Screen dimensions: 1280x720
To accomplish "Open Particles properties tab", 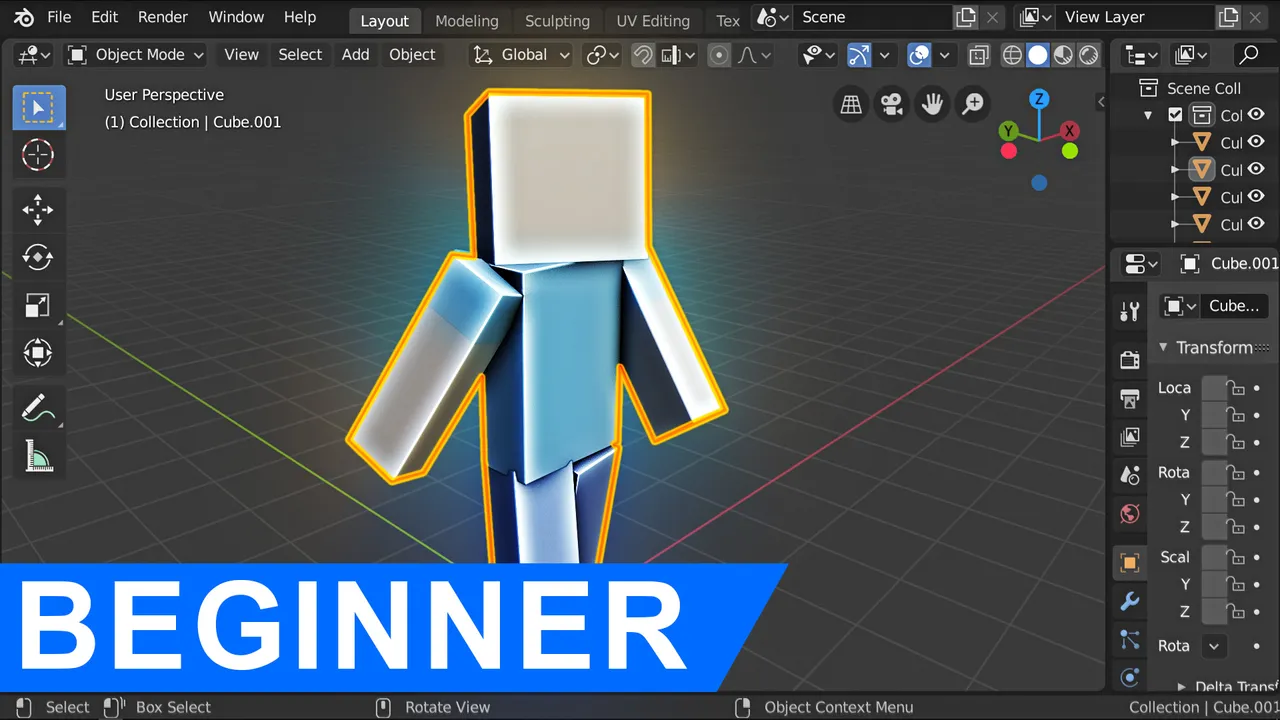I will point(1130,640).
